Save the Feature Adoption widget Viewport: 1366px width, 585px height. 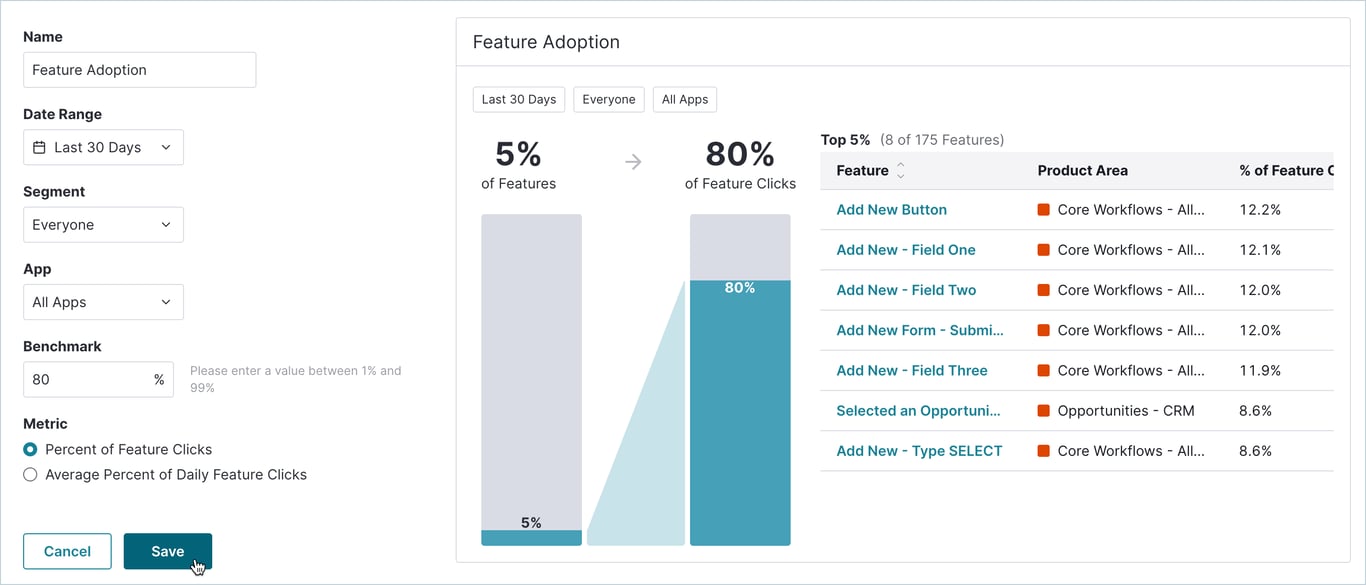168,551
